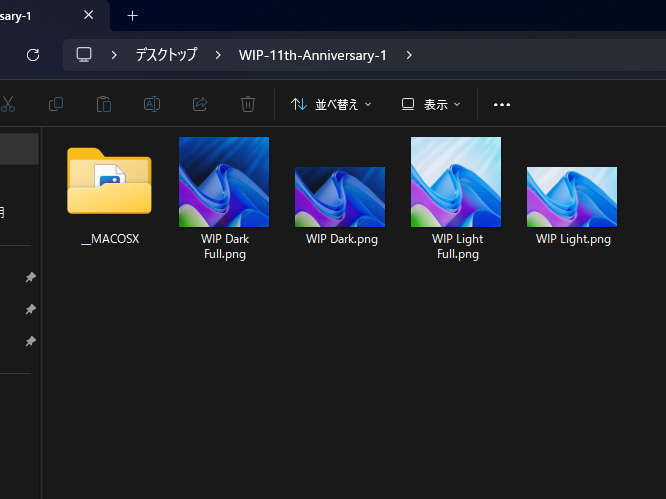The height and width of the screenshot is (499, 666).
Task: Open the 表示 view dropdown
Action: [431, 104]
